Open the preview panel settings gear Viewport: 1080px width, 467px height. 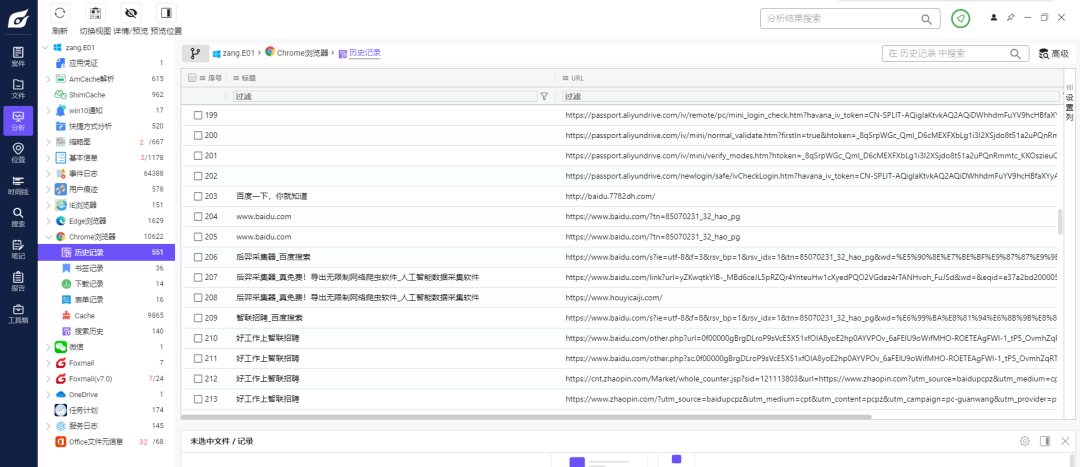point(1025,441)
